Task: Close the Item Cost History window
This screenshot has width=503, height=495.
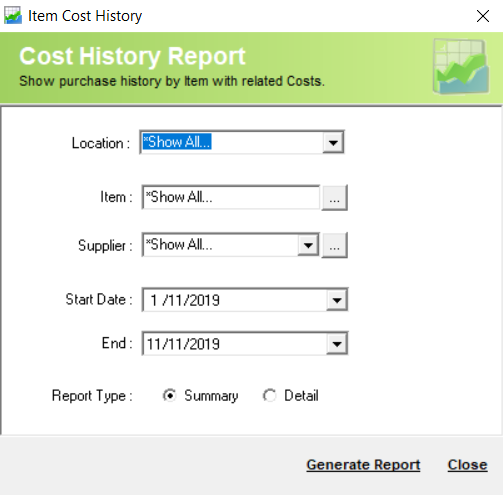Action: click(483, 16)
